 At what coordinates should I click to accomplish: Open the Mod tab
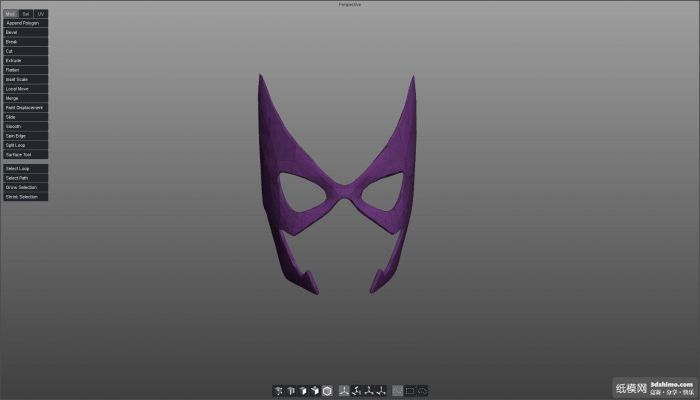click(10, 14)
